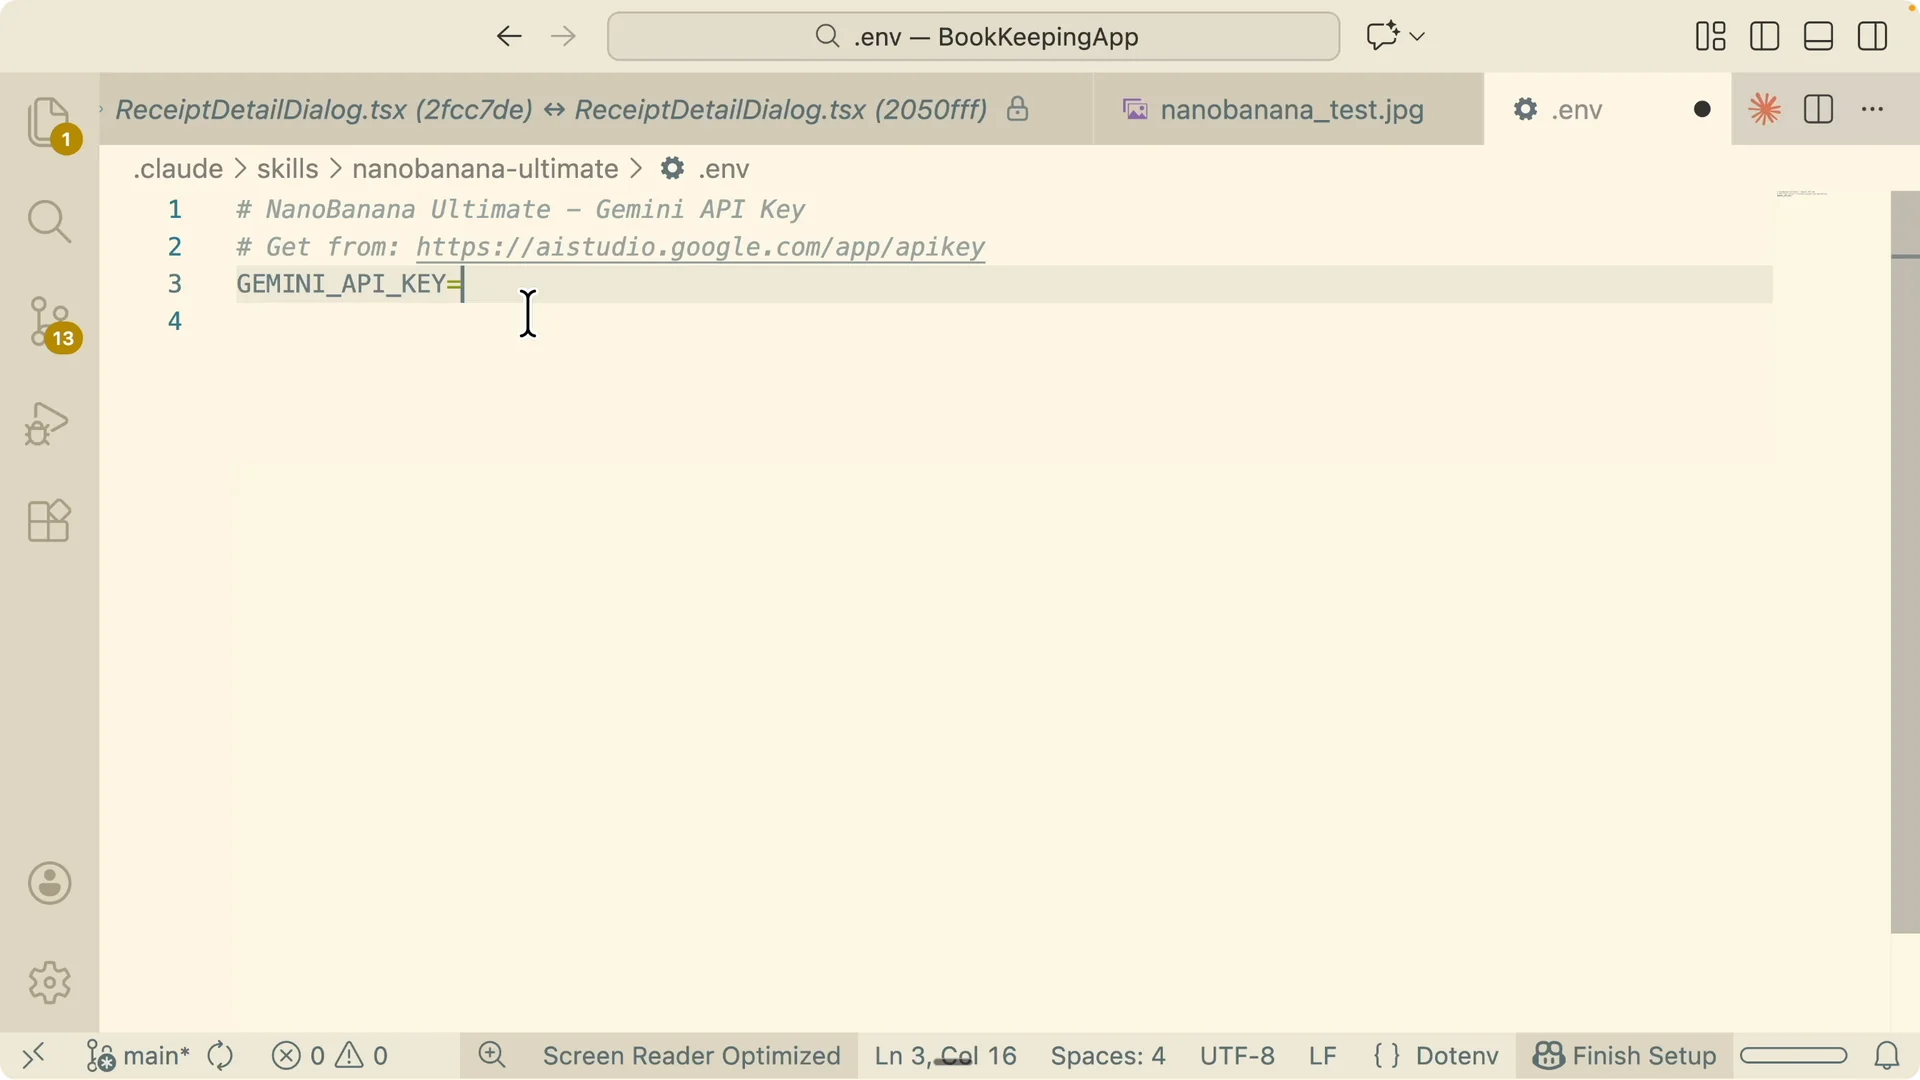This screenshot has width=1920, height=1080.
Task: Toggle the primary side bar
Action: pyautogui.click(x=1765, y=37)
